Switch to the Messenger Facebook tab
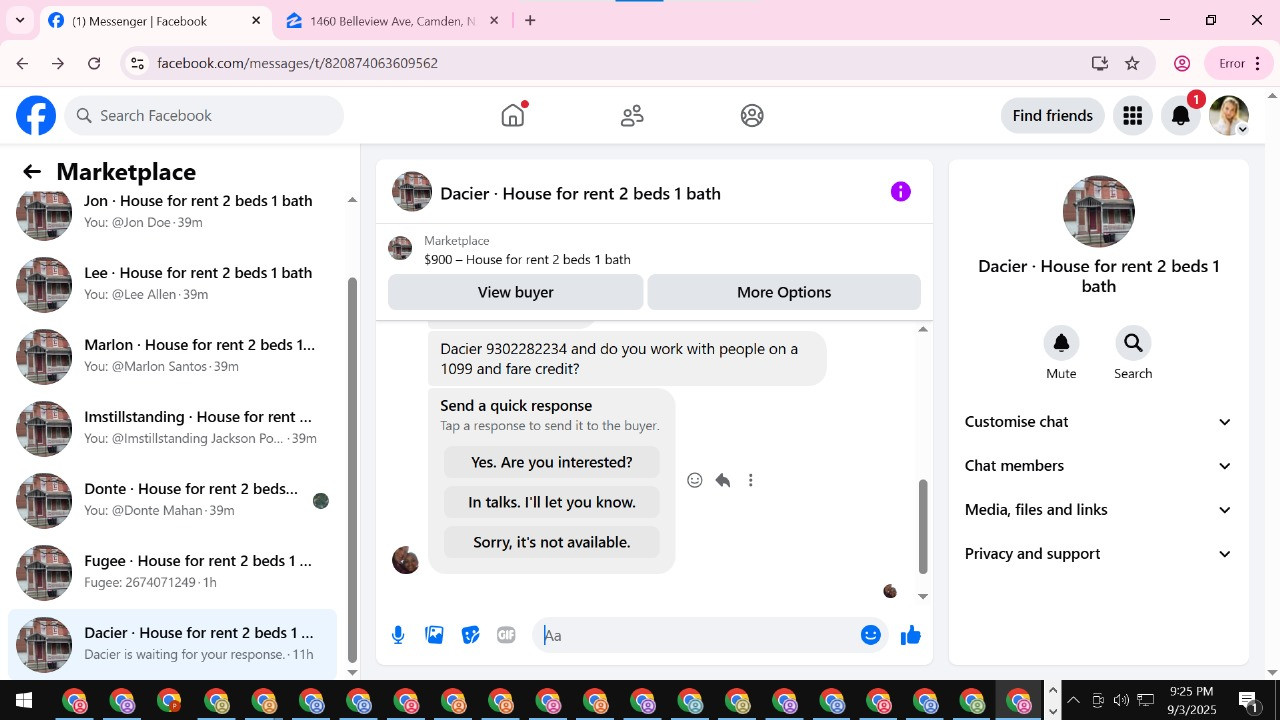This screenshot has height=720, width=1280. [155, 21]
